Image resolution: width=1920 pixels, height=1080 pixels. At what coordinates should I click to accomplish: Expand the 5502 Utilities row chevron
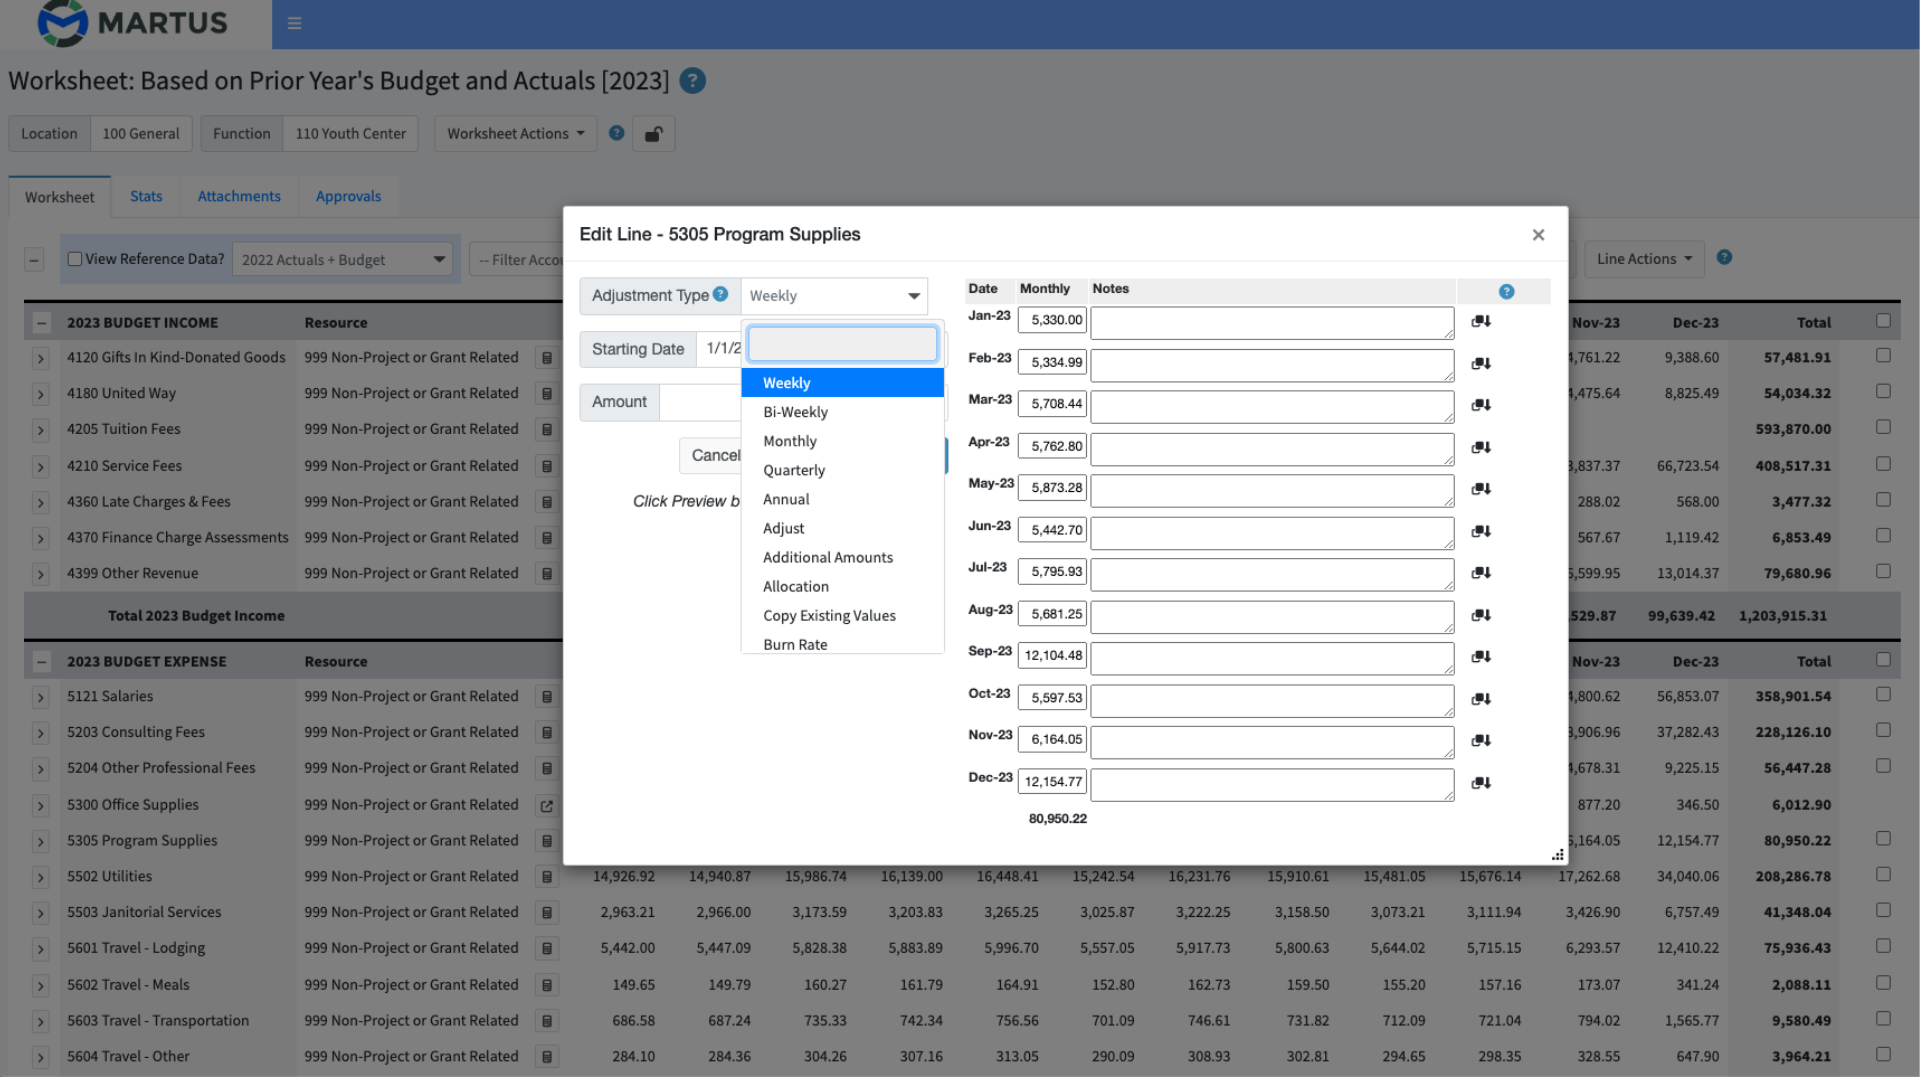[x=40, y=877]
